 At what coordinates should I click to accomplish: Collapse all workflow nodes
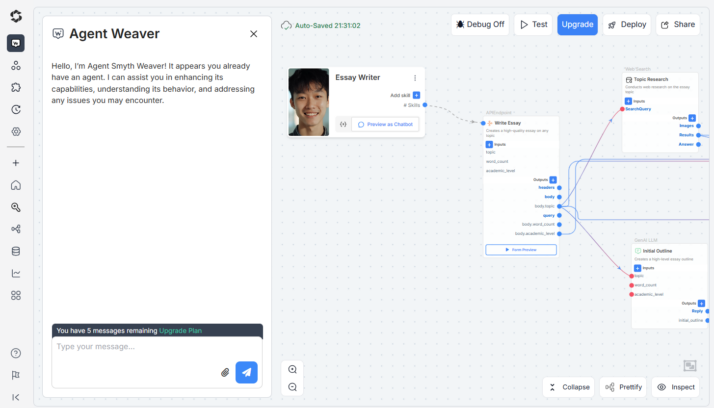coord(568,387)
